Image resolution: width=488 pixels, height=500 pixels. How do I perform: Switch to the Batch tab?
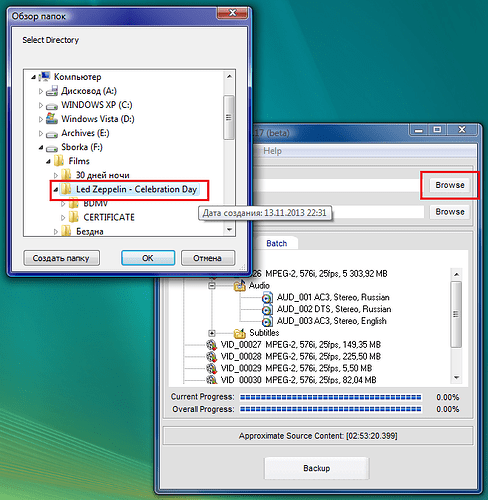[277, 243]
